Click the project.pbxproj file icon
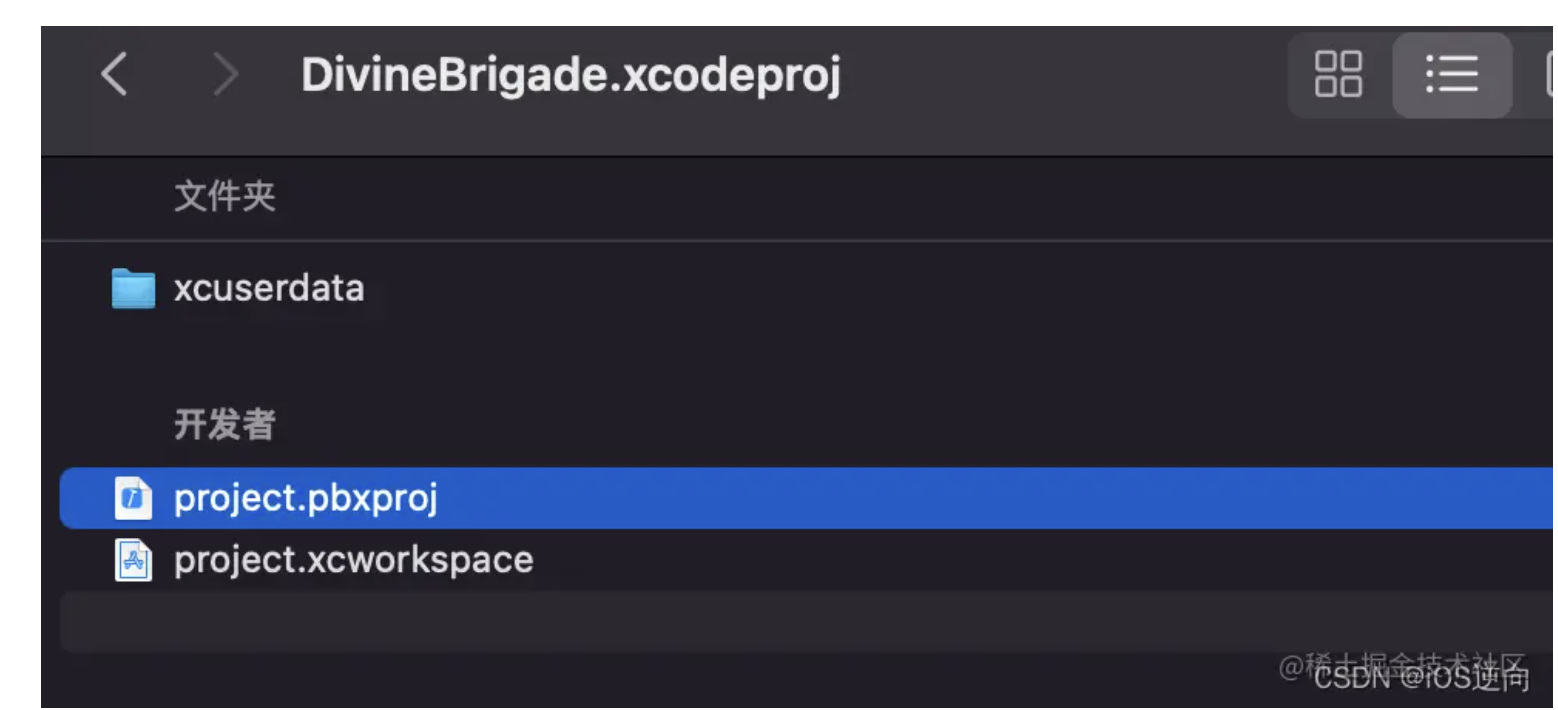 (133, 498)
